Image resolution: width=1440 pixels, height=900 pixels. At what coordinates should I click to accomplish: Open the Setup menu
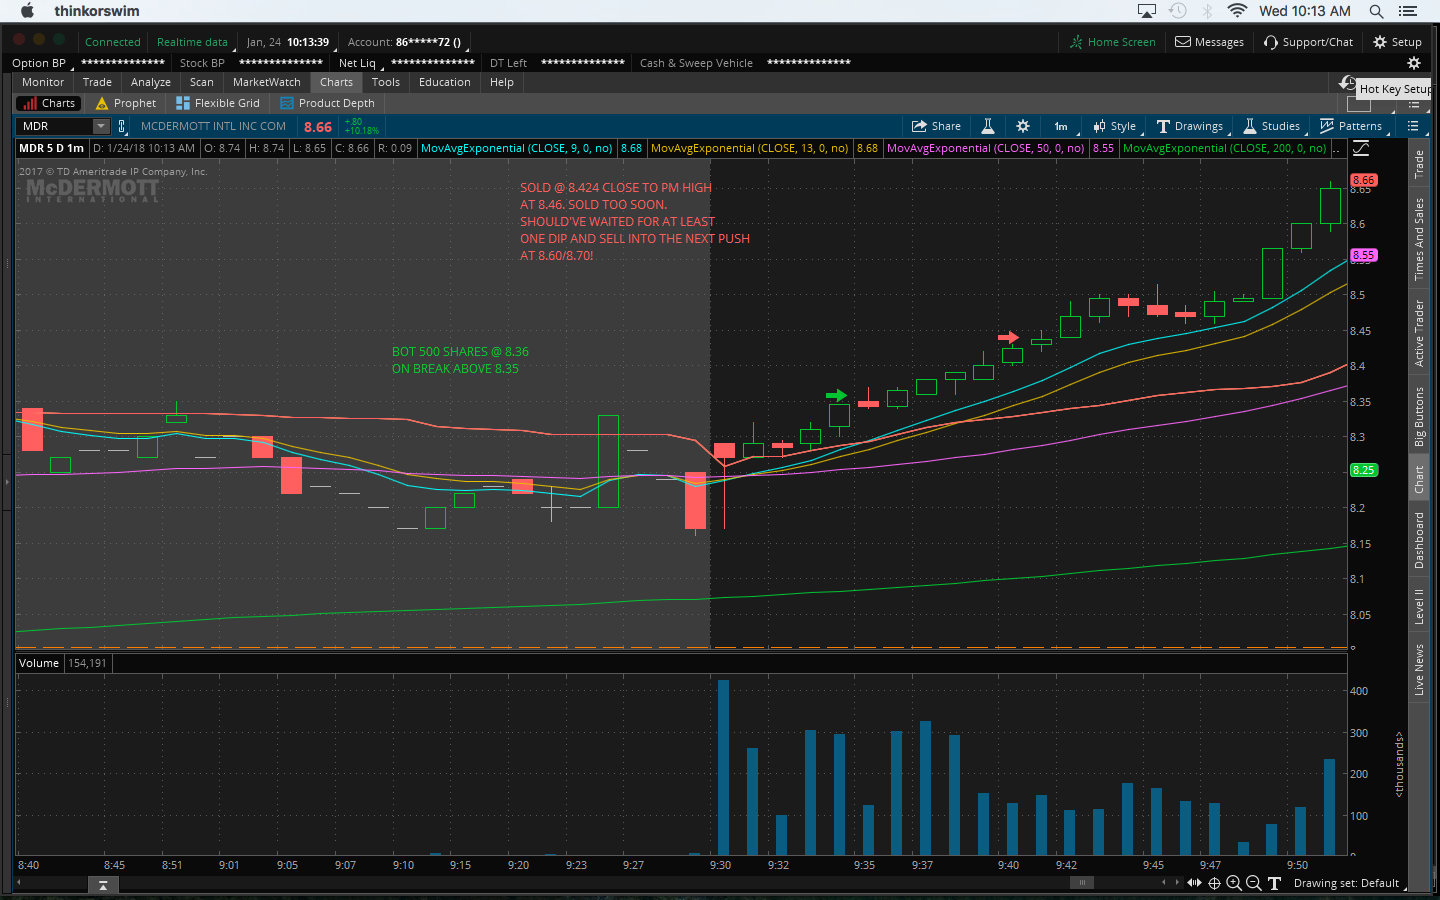tap(1397, 42)
